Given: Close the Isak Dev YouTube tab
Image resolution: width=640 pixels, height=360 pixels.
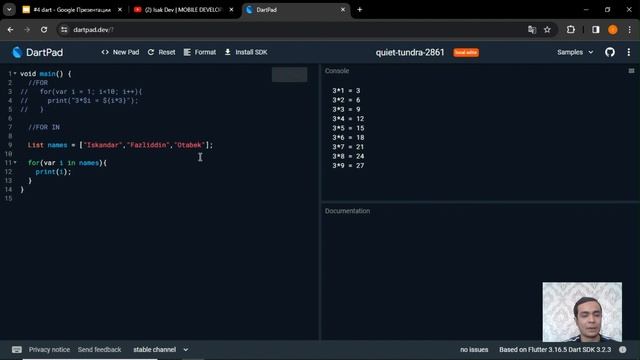Looking at the screenshot, I should (231, 10).
